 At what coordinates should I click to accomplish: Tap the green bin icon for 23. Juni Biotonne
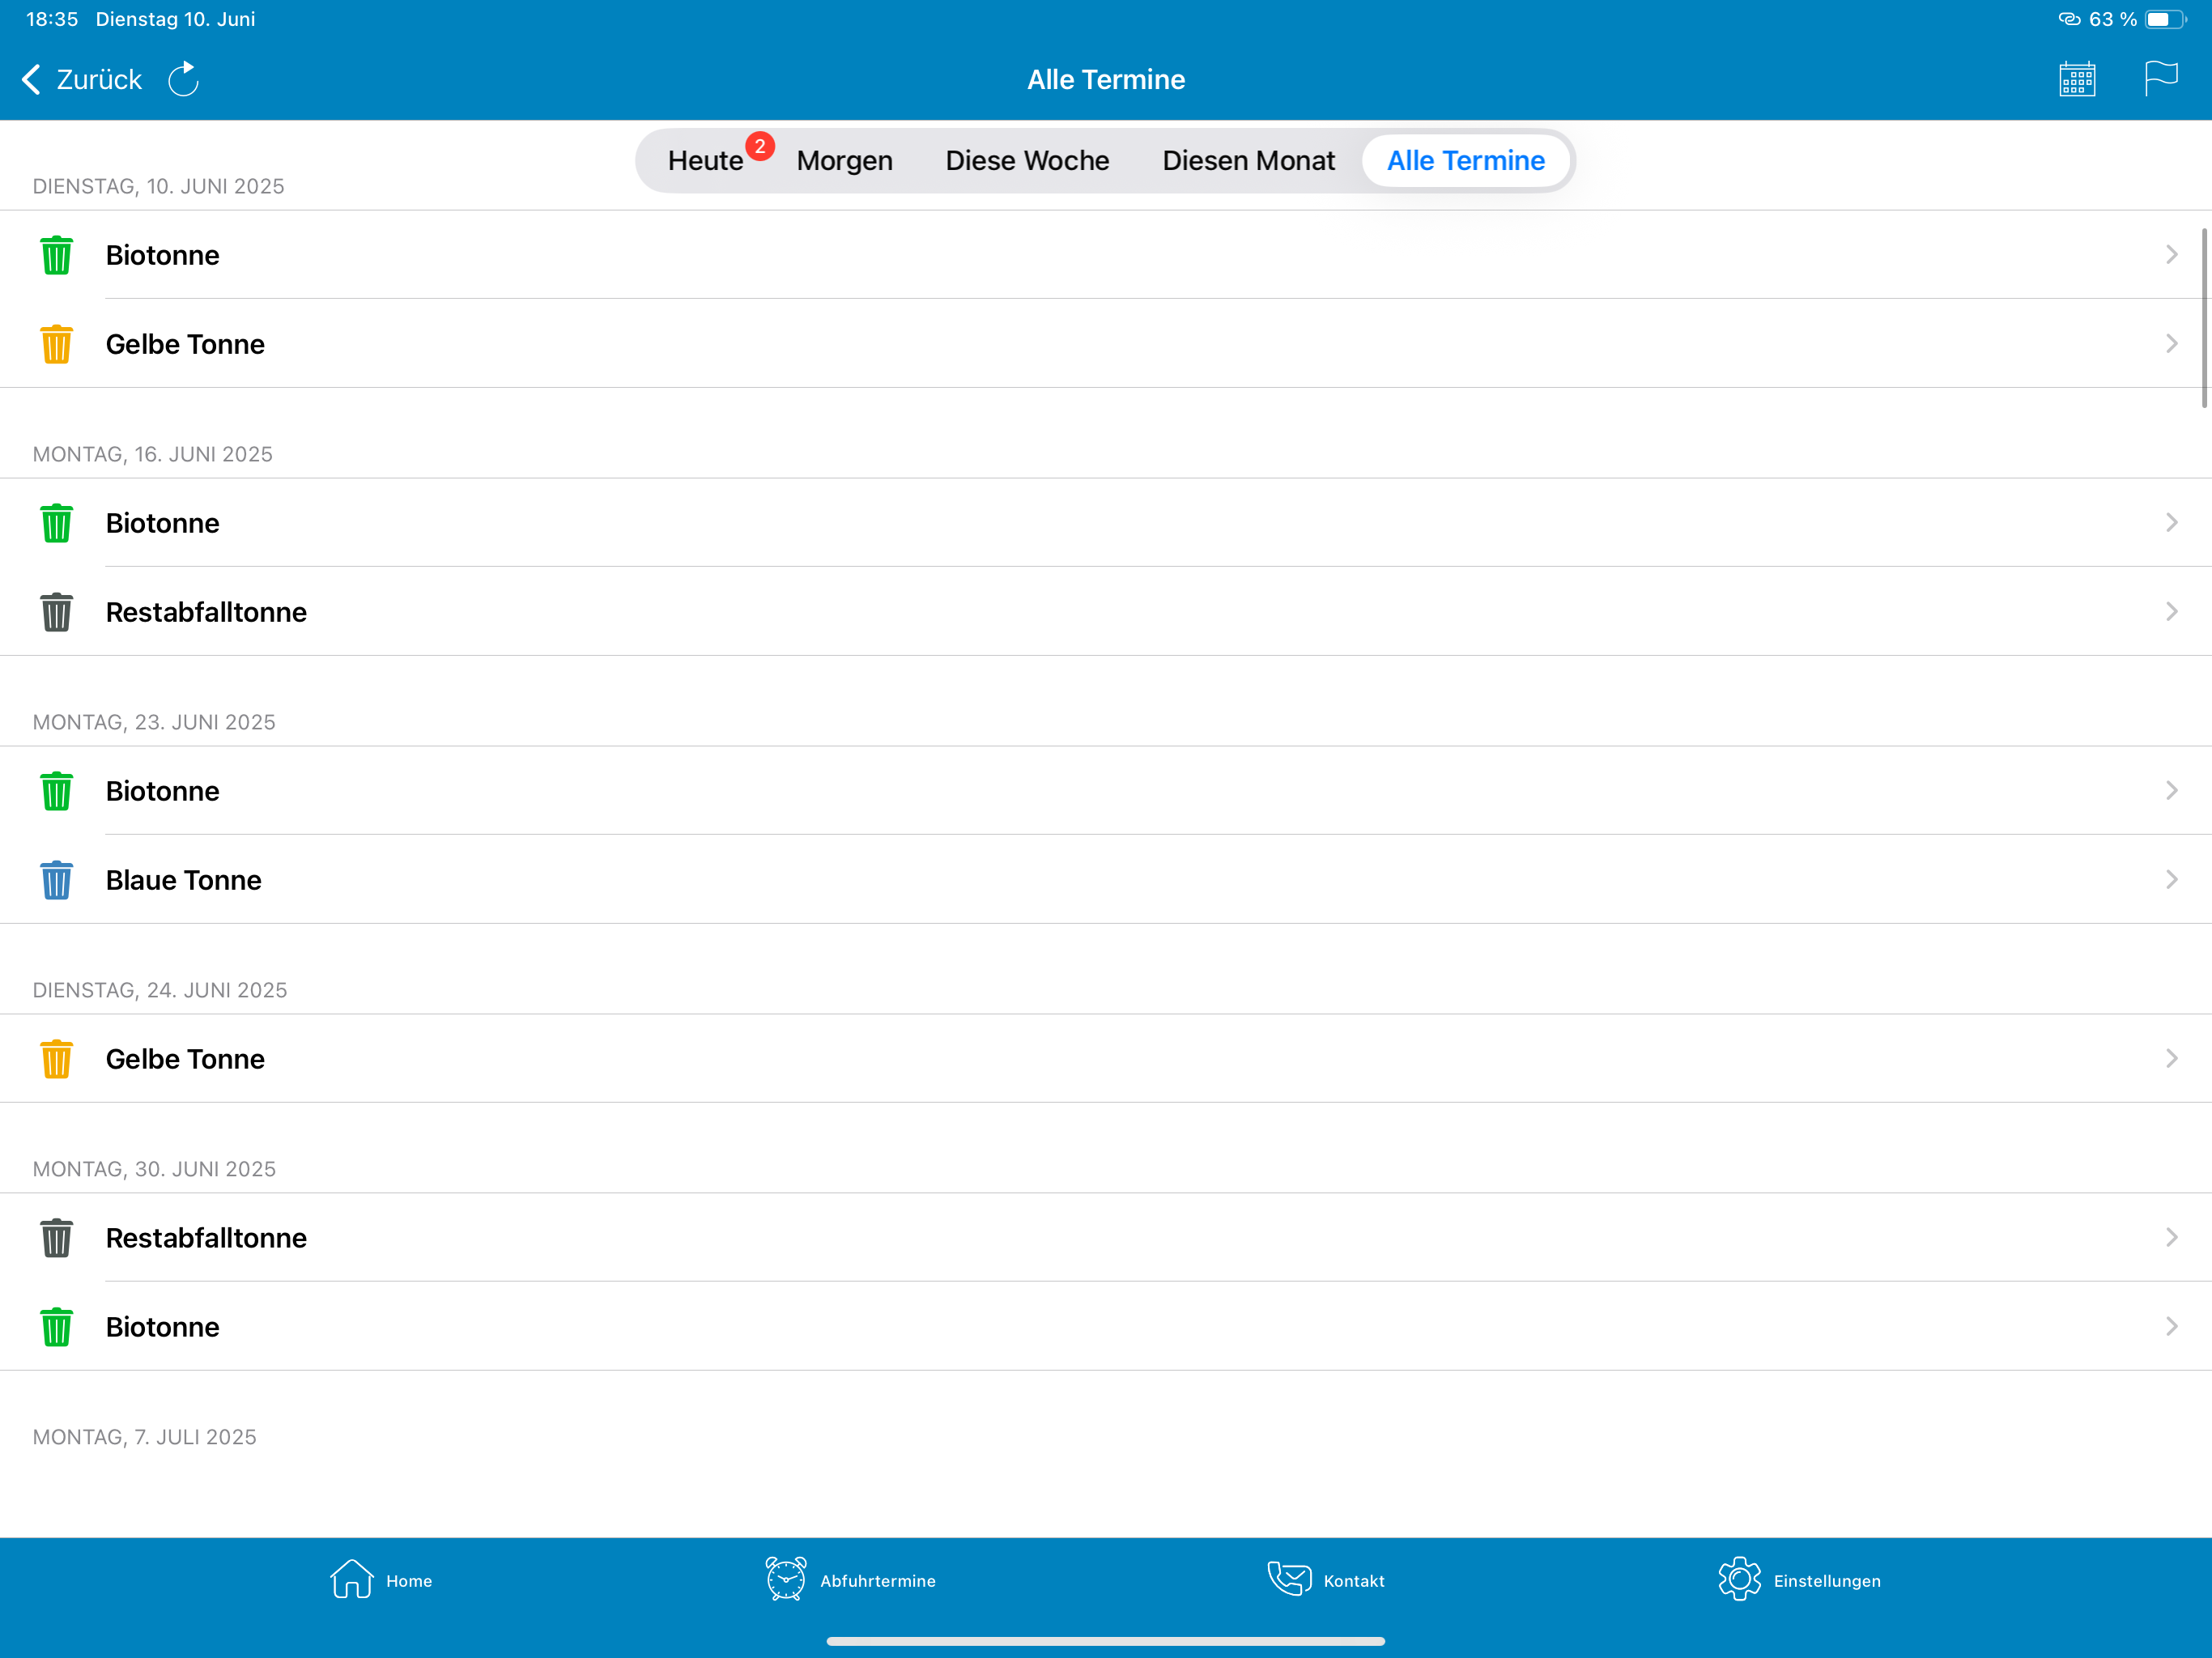[x=56, y=790]
